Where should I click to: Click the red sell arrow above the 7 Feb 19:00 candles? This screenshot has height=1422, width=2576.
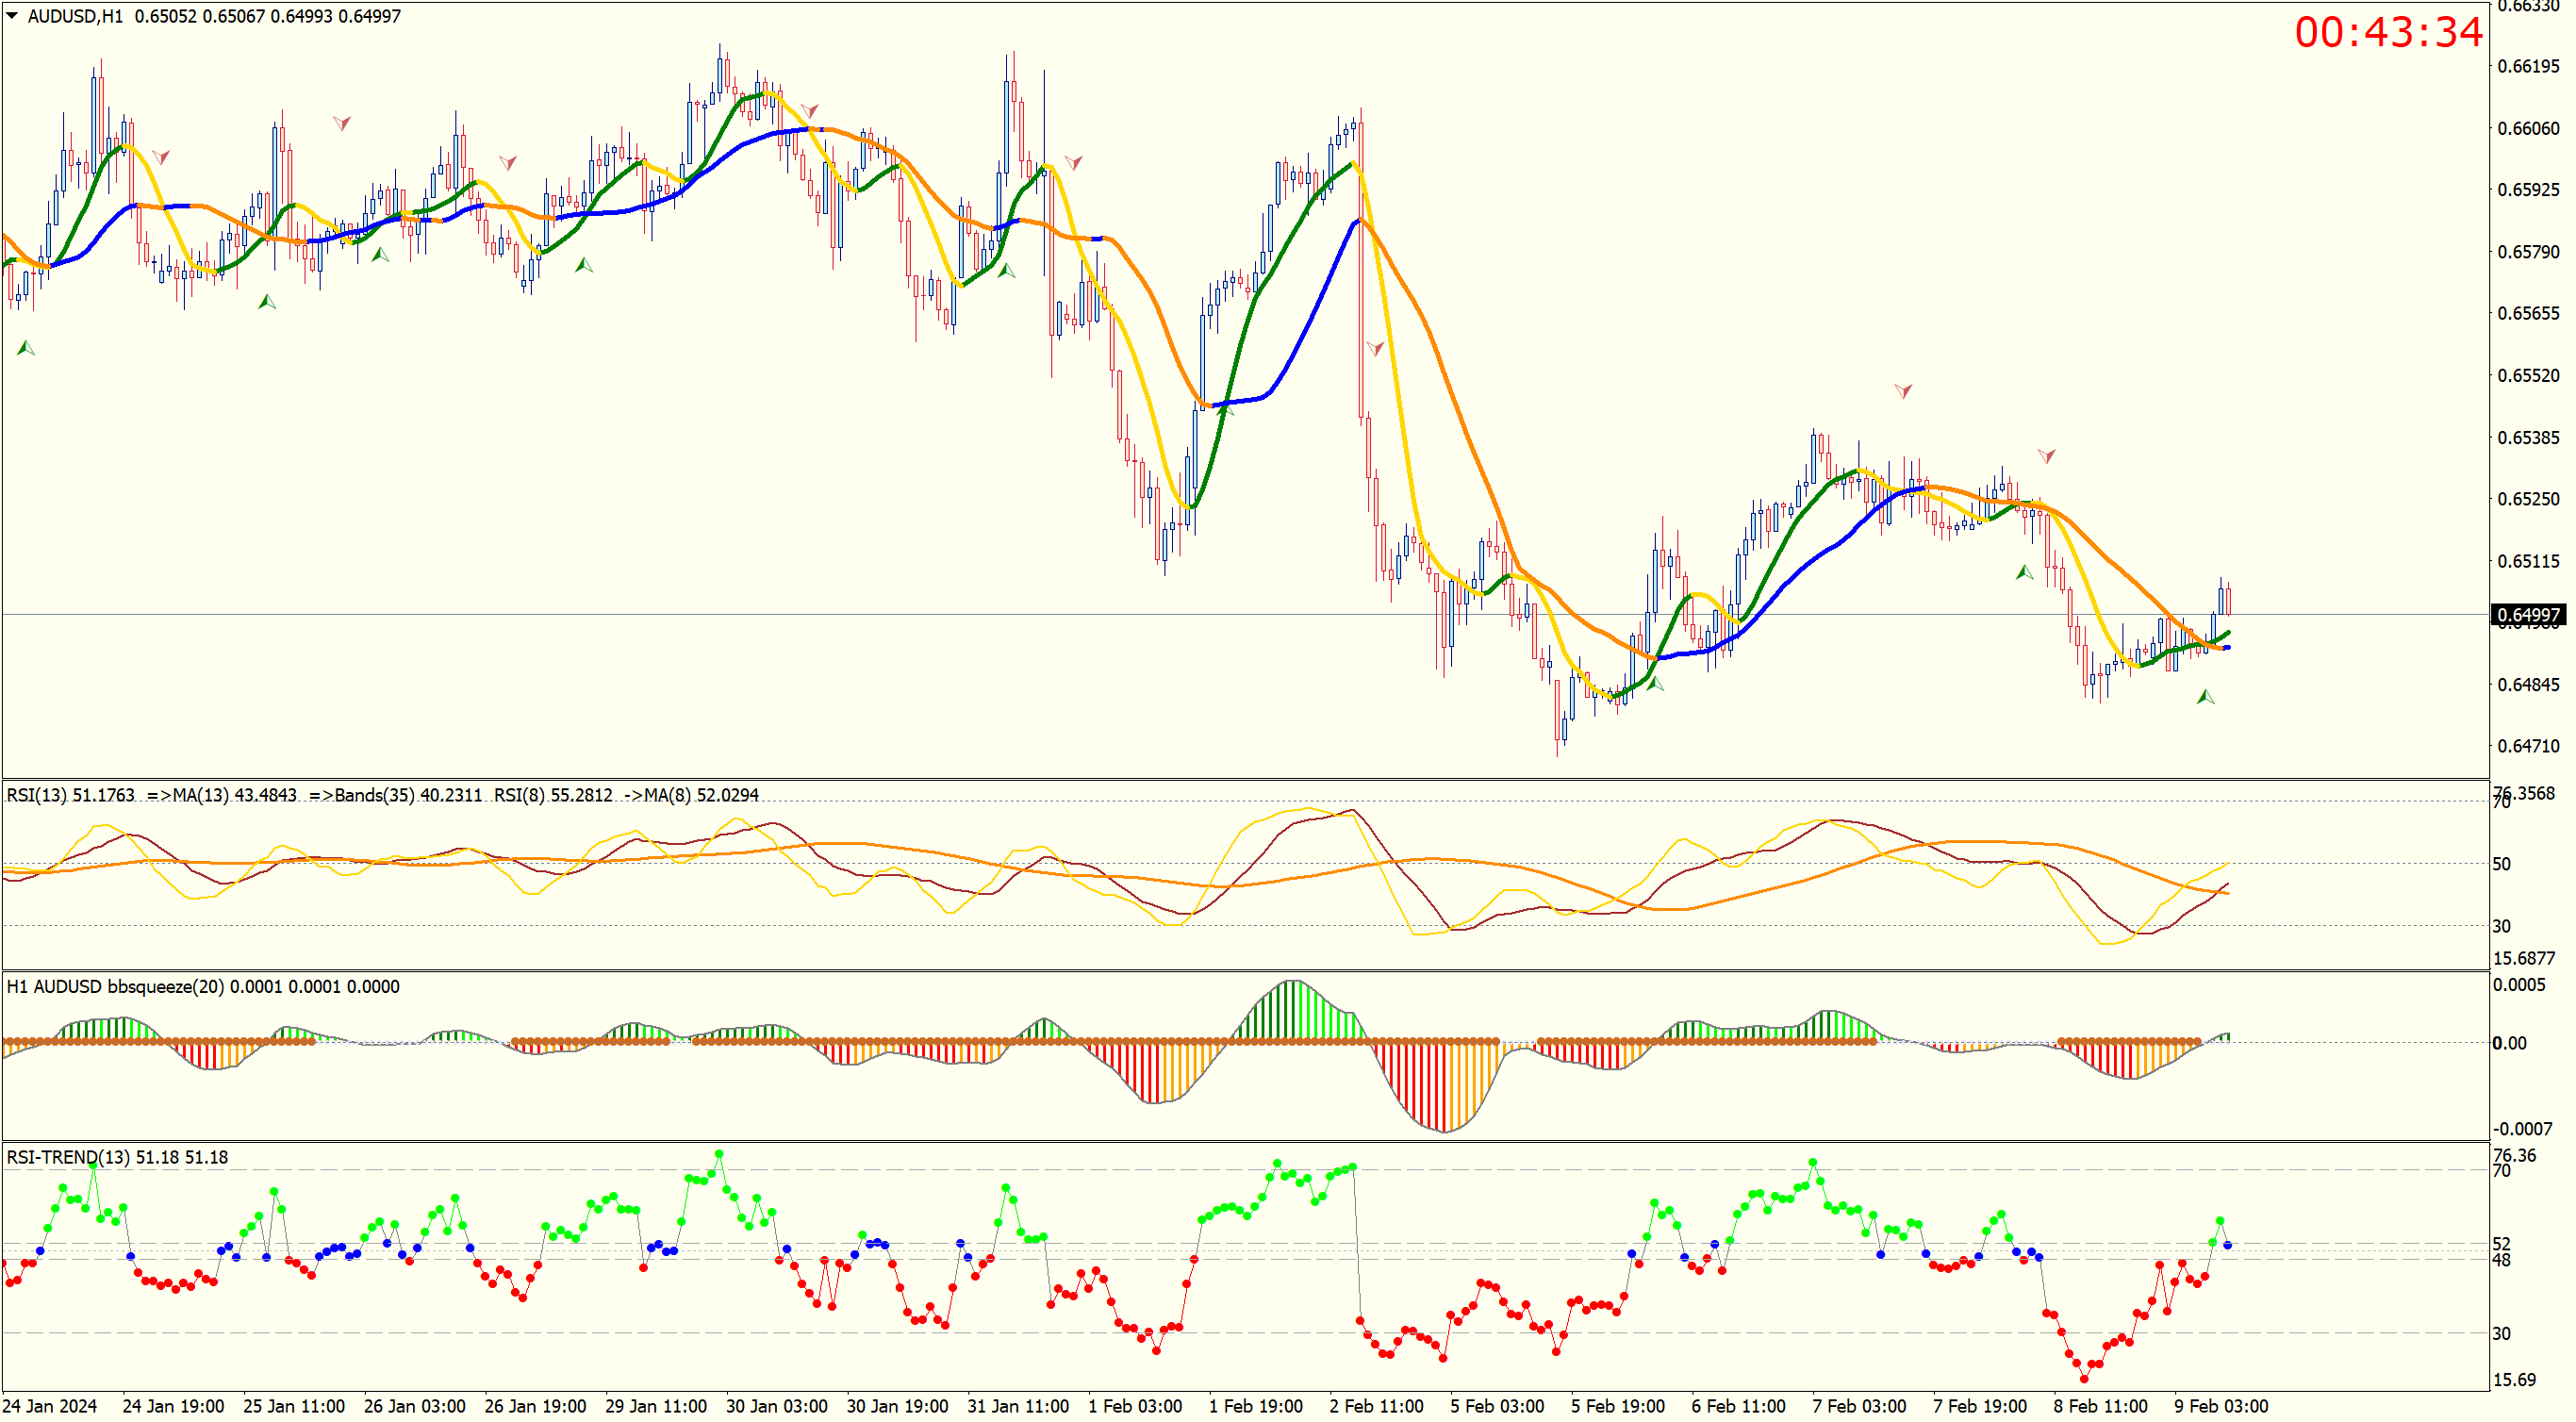(2046, 456)
